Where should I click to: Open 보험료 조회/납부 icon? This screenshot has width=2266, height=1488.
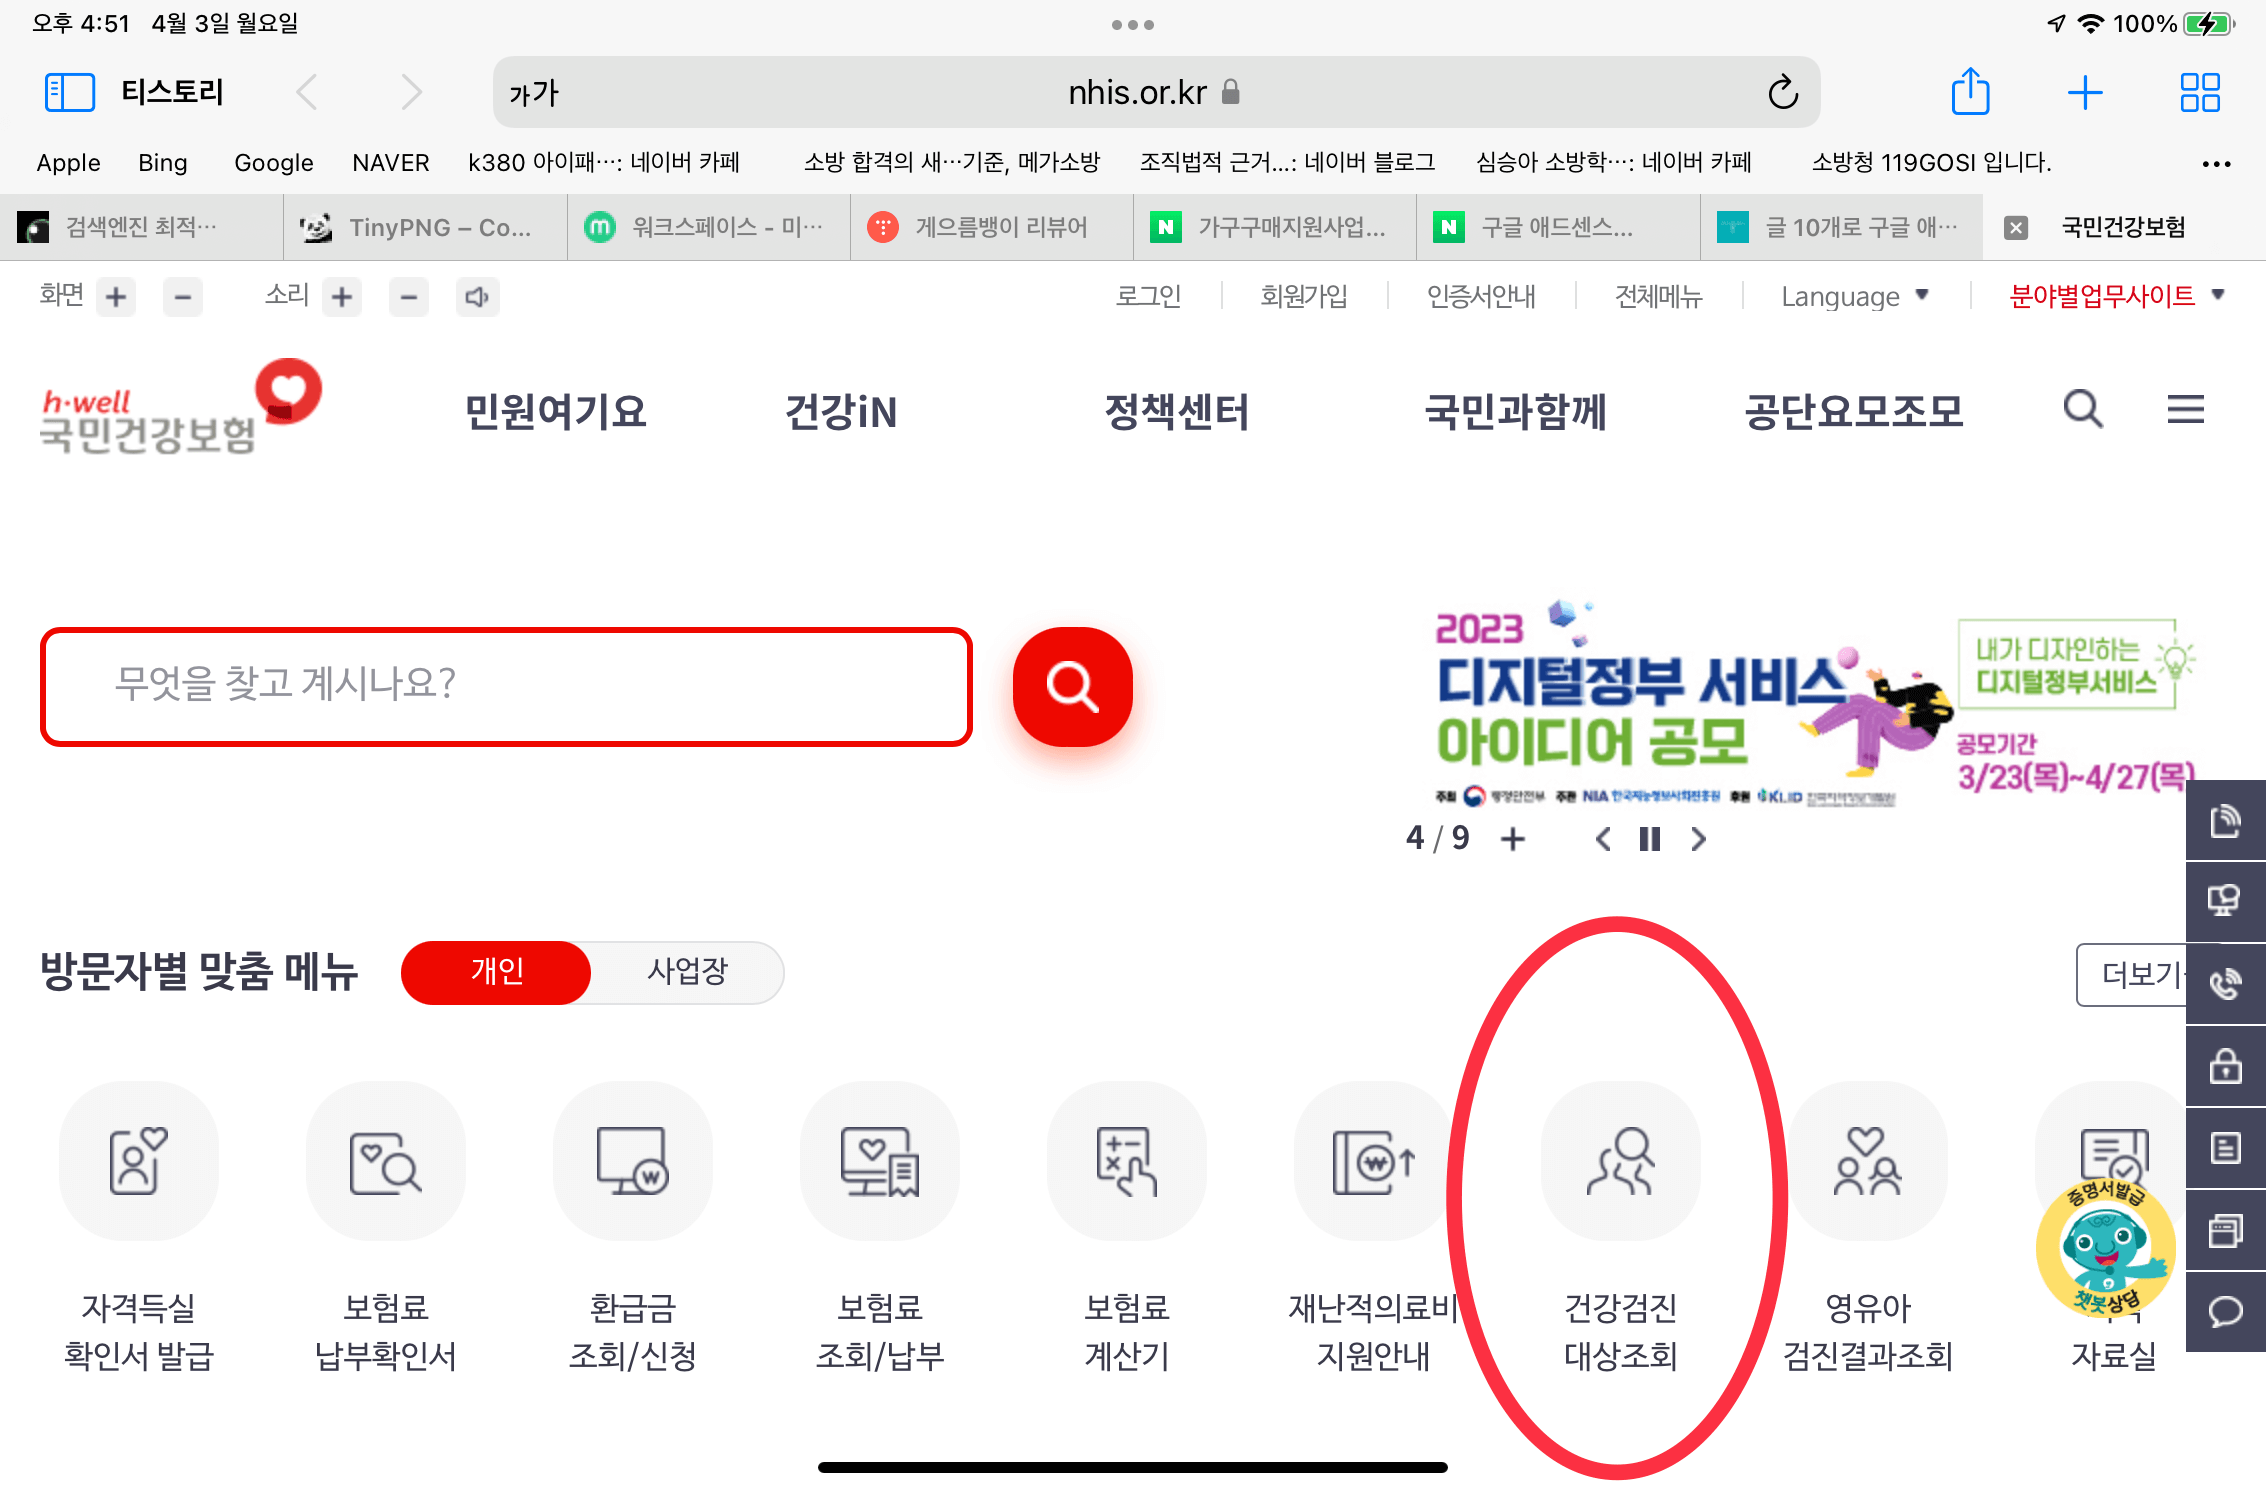pos(880,1162)
